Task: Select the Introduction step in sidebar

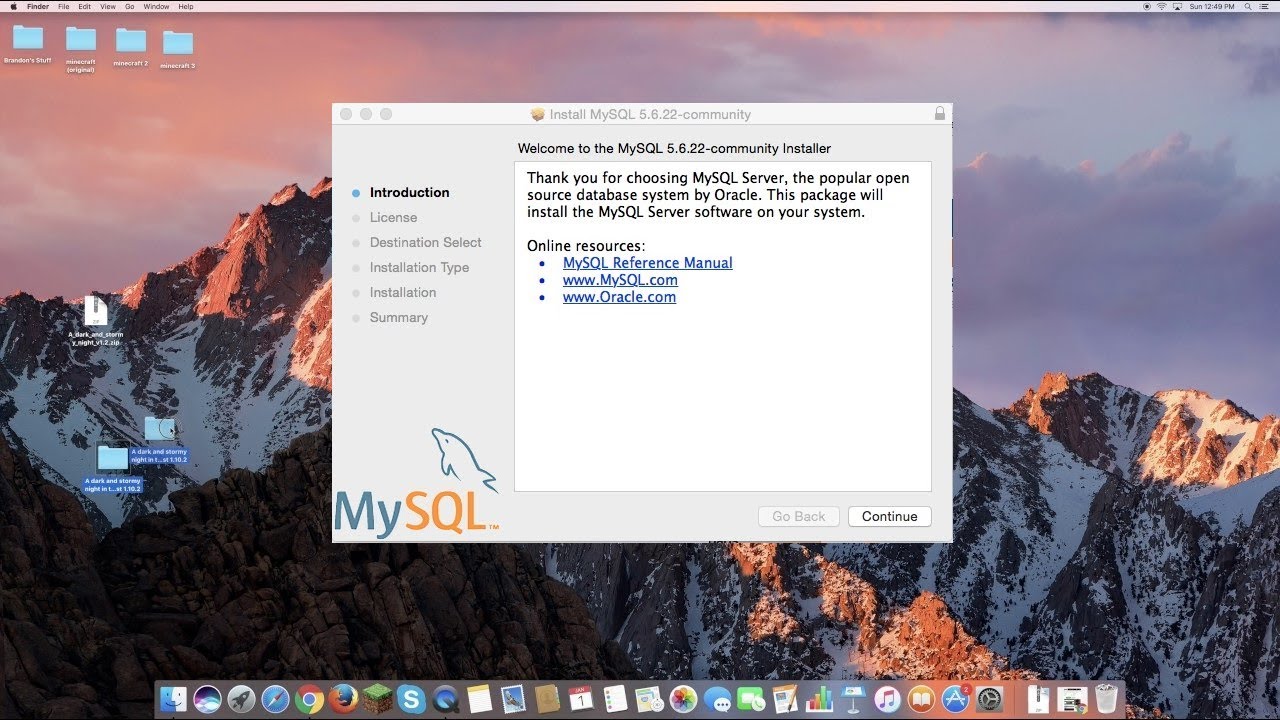Action: (x=409, y=192)
